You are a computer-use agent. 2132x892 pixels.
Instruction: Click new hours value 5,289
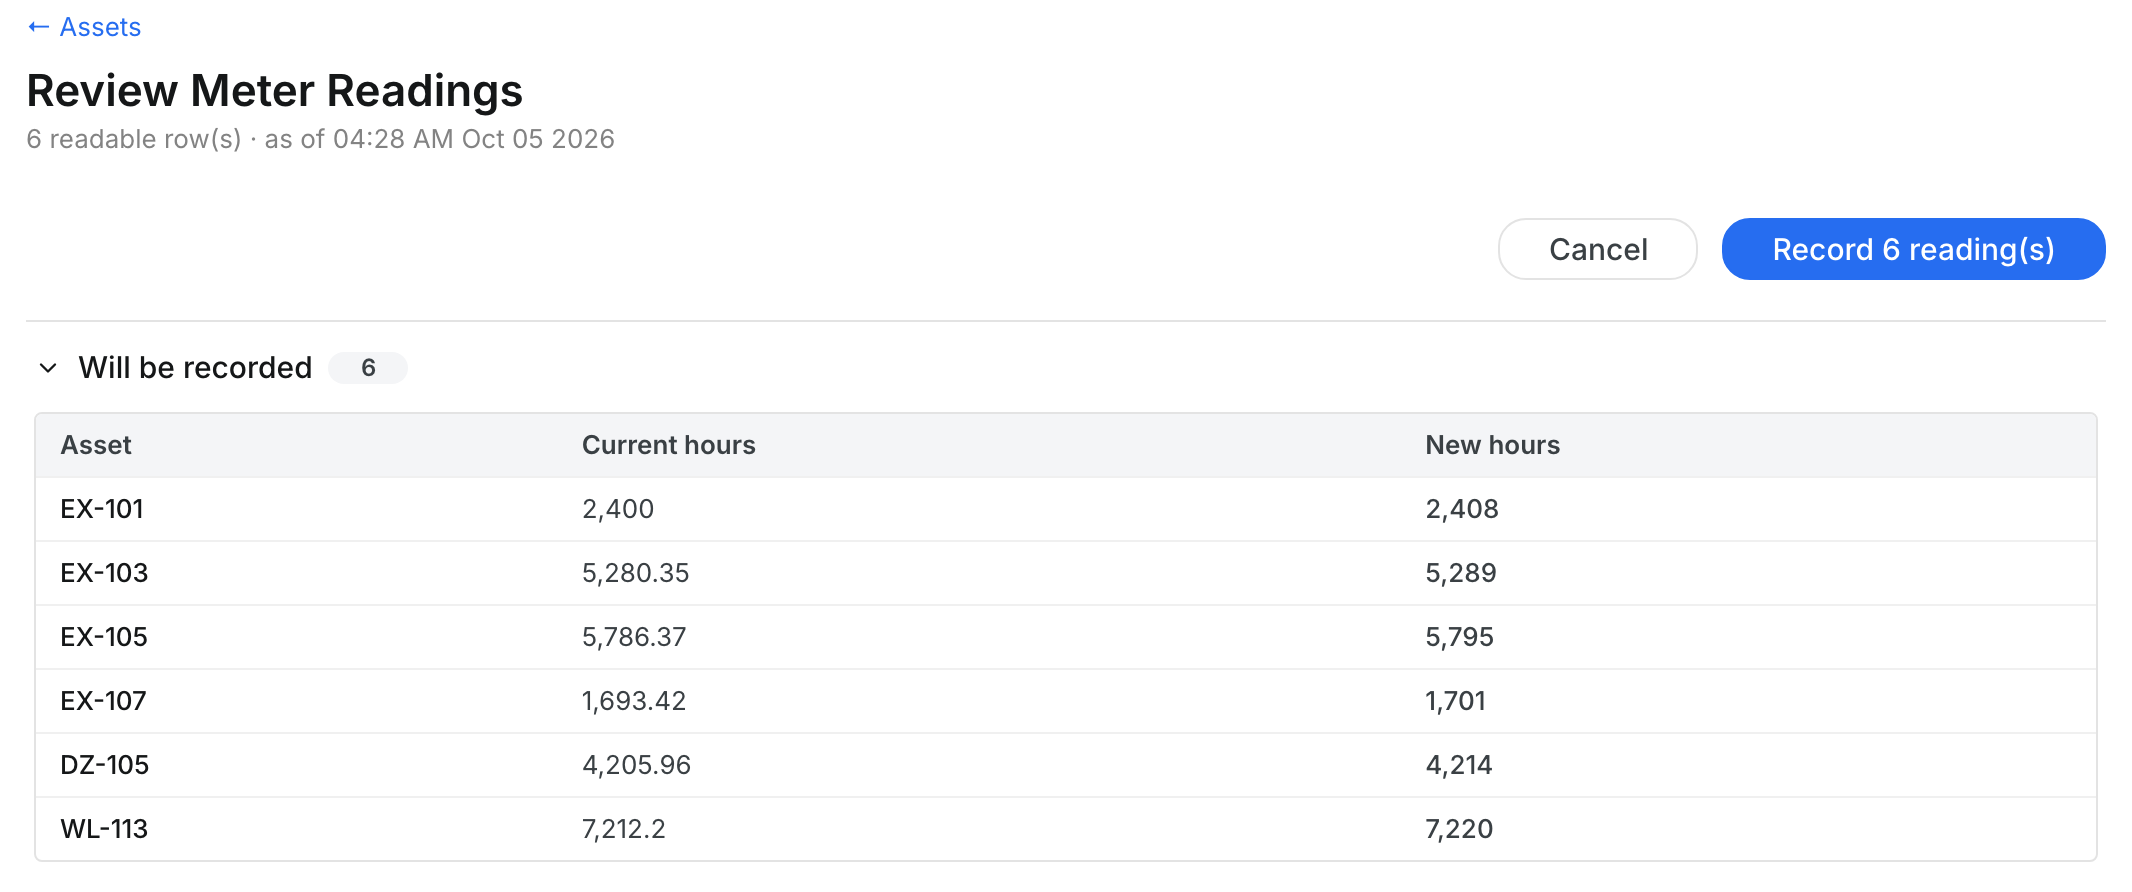1461,573
